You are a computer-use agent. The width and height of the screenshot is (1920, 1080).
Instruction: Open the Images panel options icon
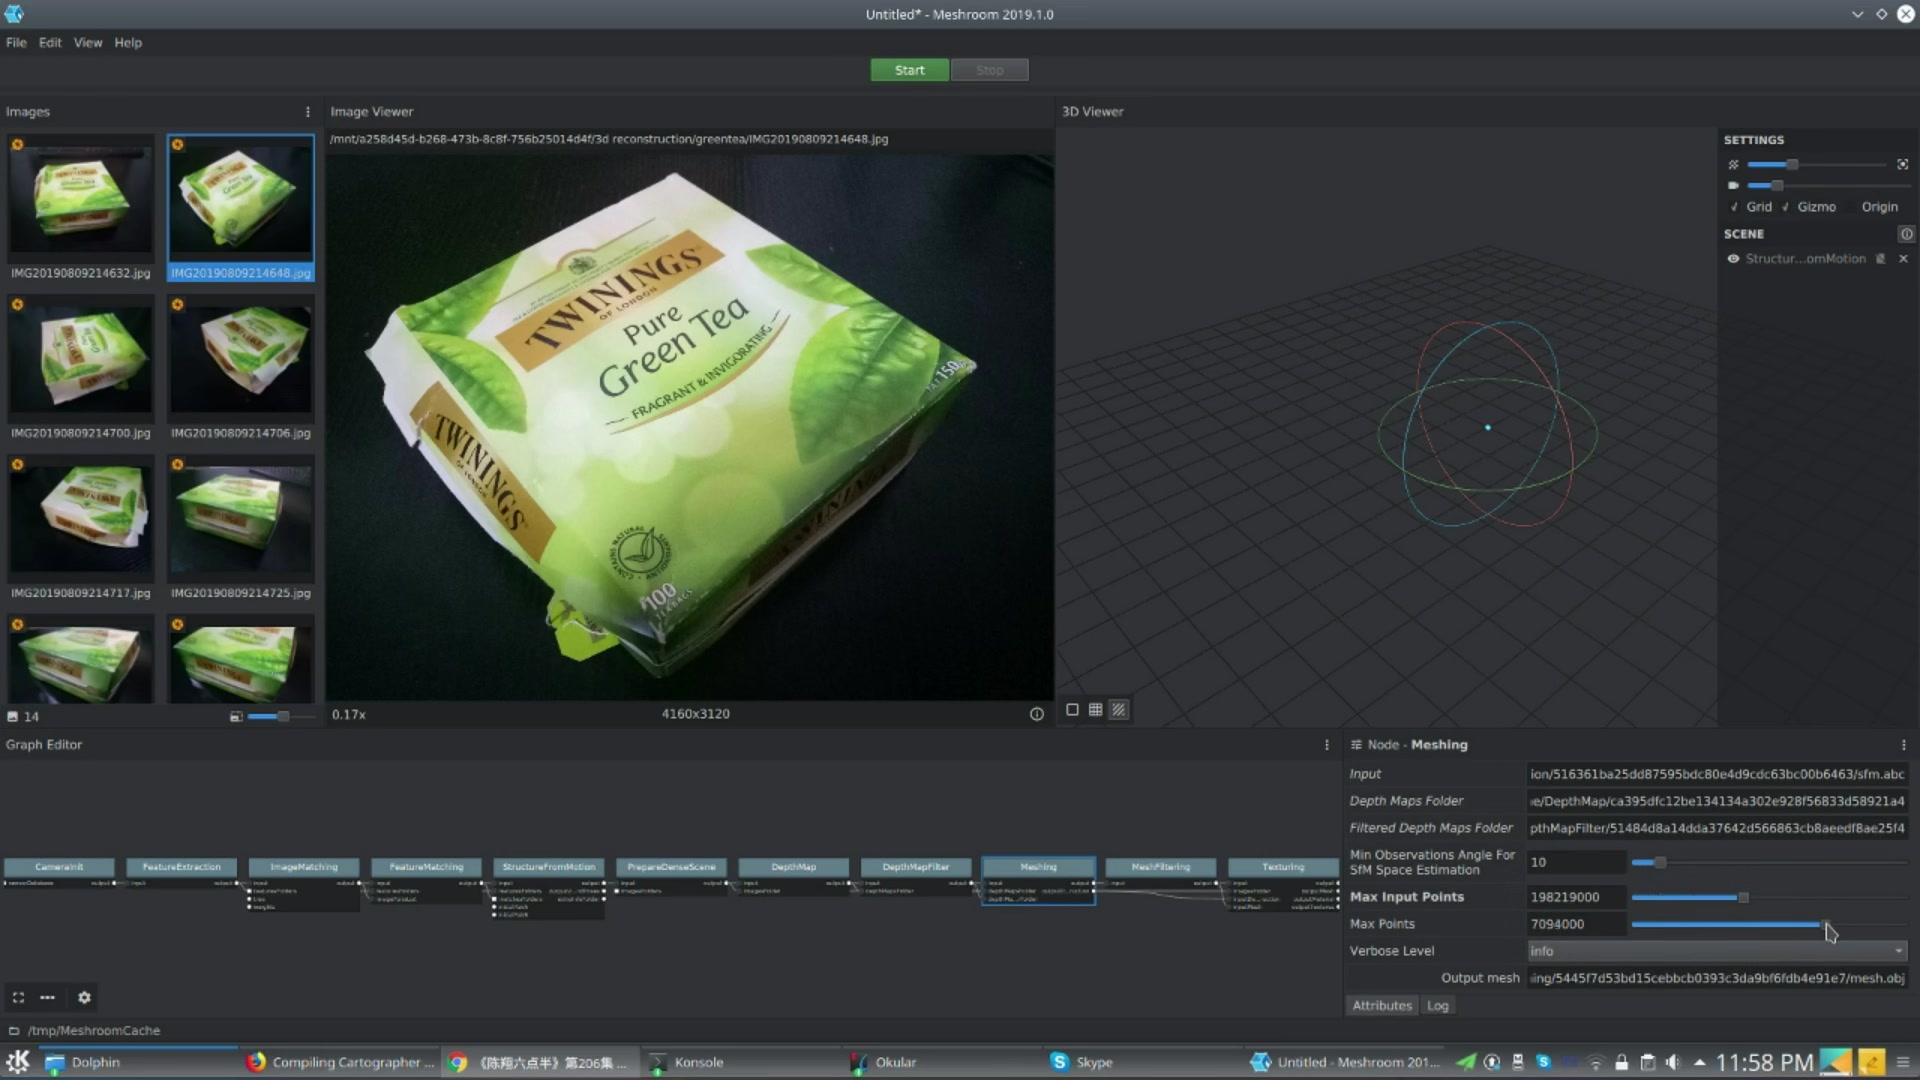click(307, 111)
